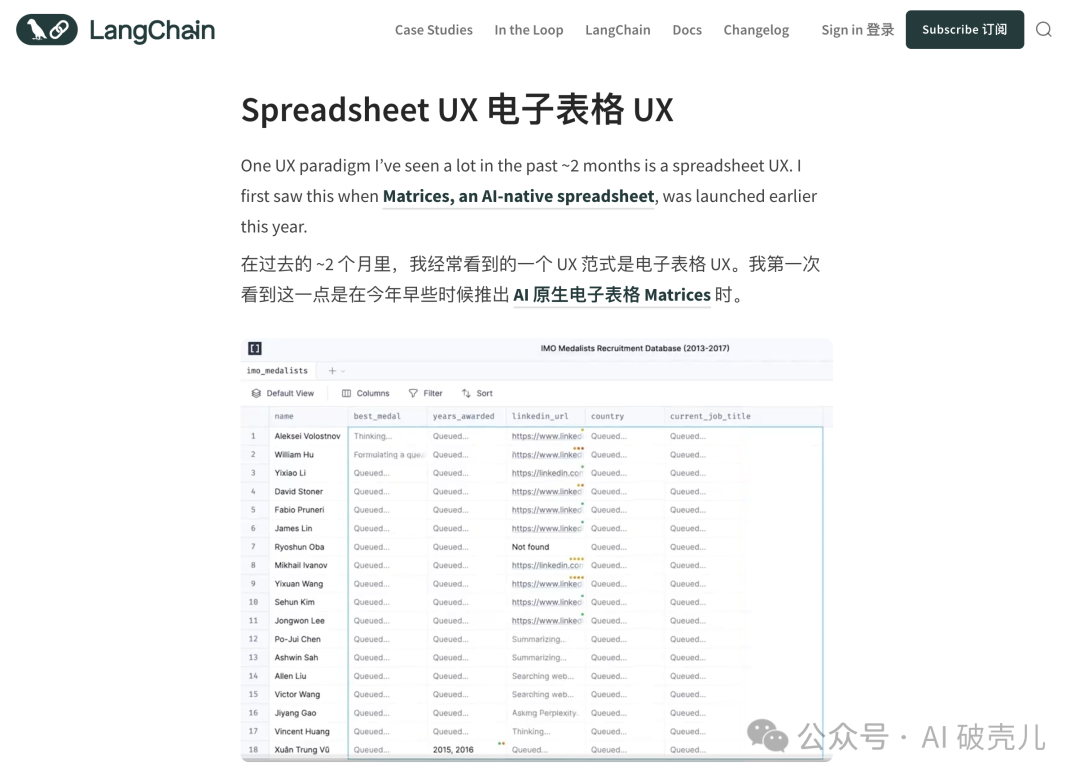Click the LangChain parrot logo icon
The image size is (1080, 780).
click(x=47, y=30)
